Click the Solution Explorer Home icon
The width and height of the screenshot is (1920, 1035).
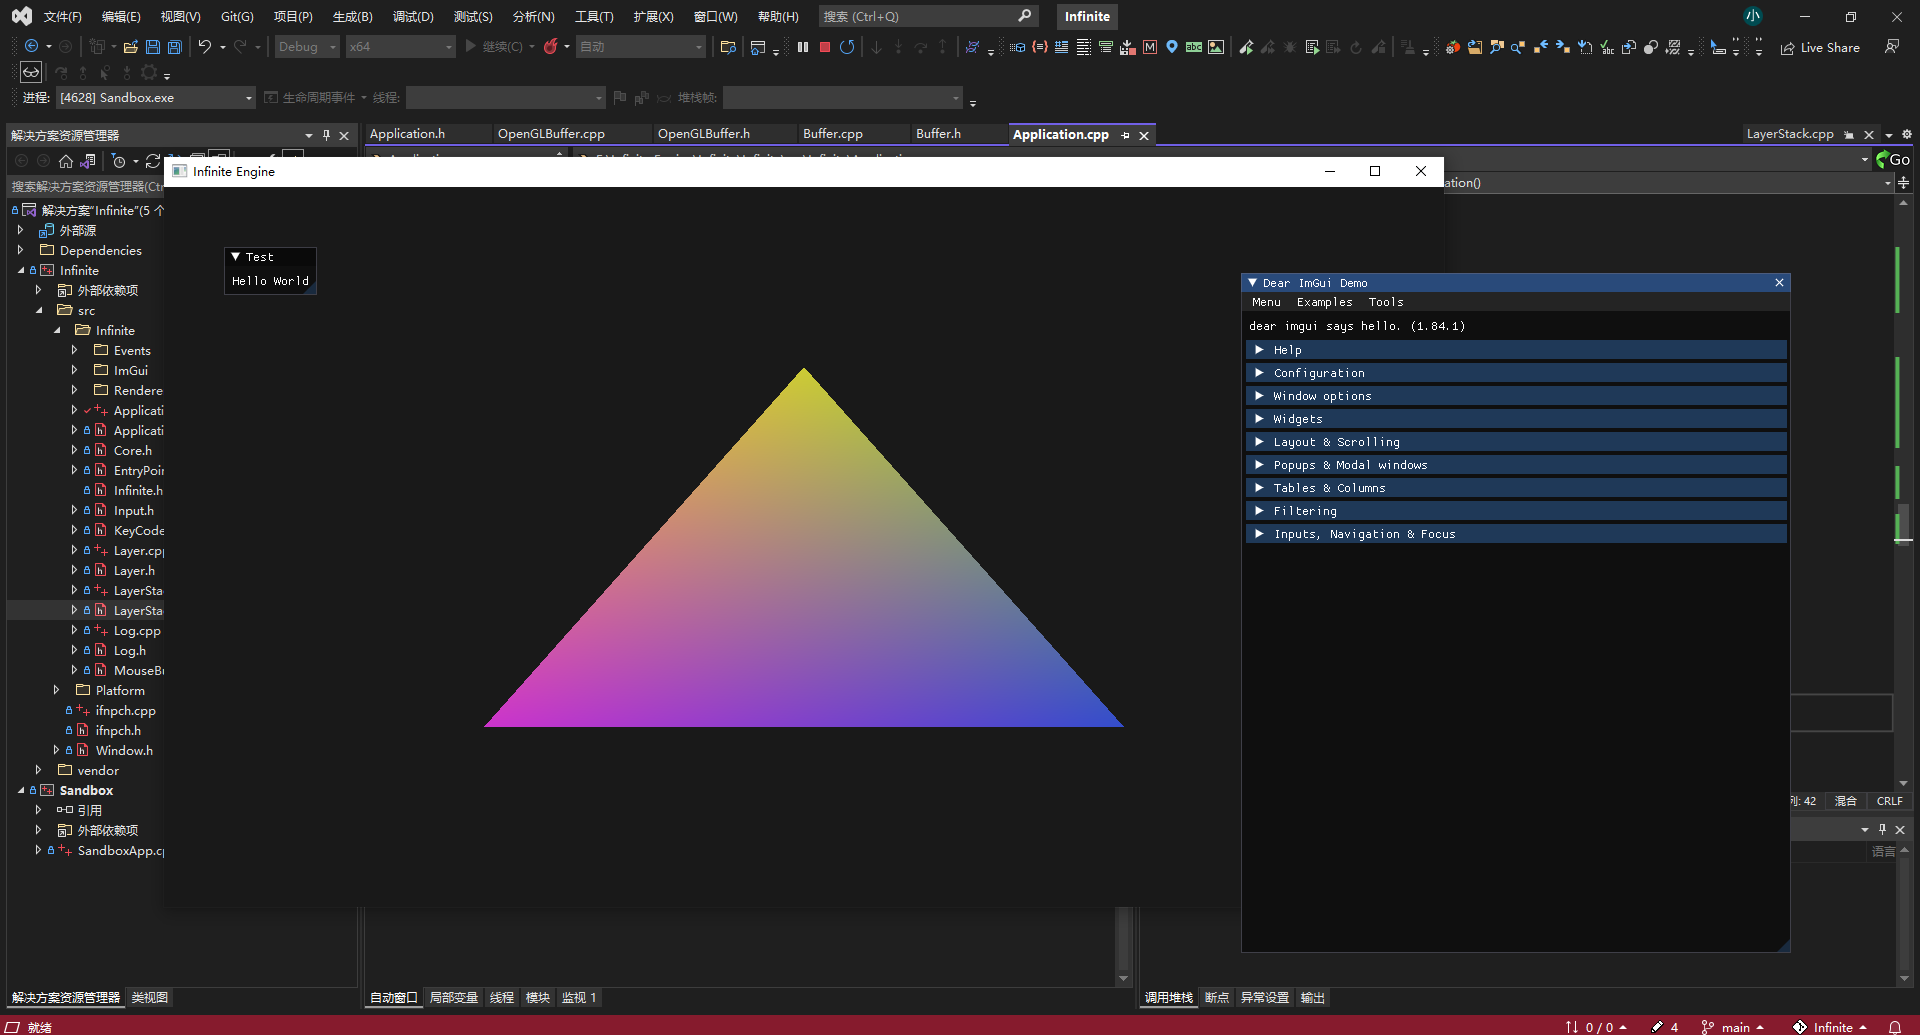tap(66, 160)
